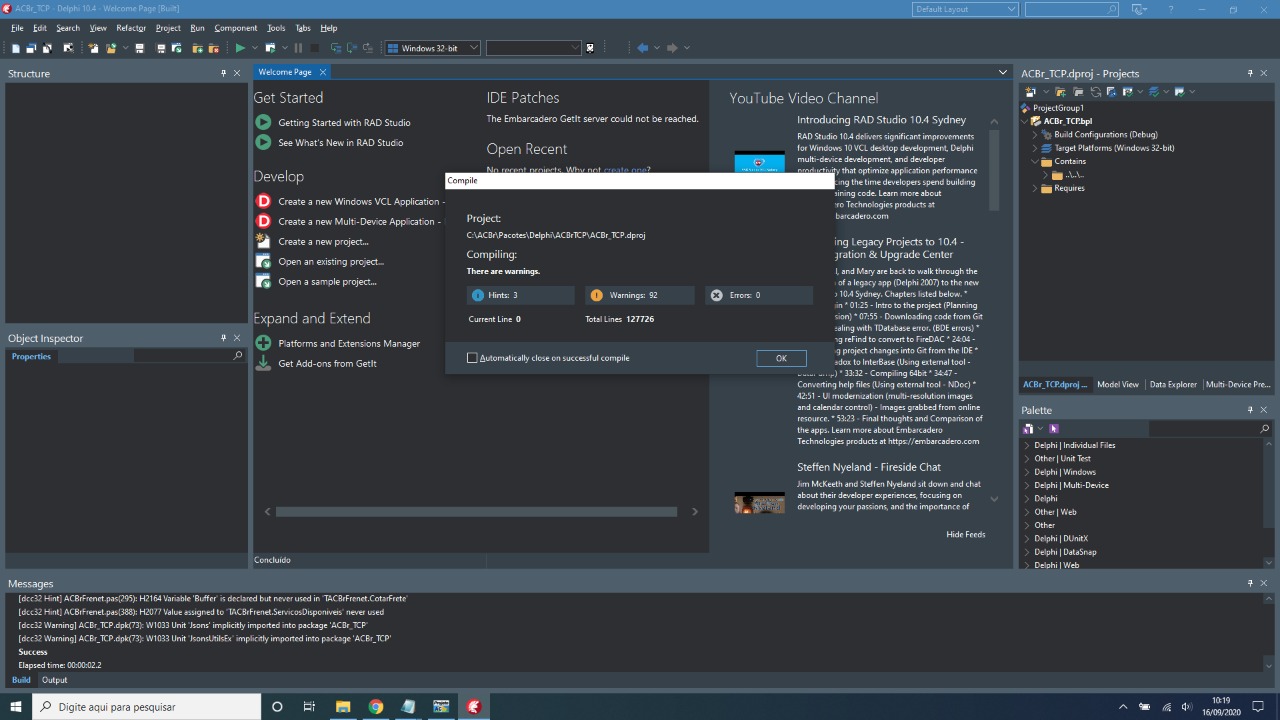1280x720 pixels.
Task: Click the green Run play icon
Action: [240, 48]
